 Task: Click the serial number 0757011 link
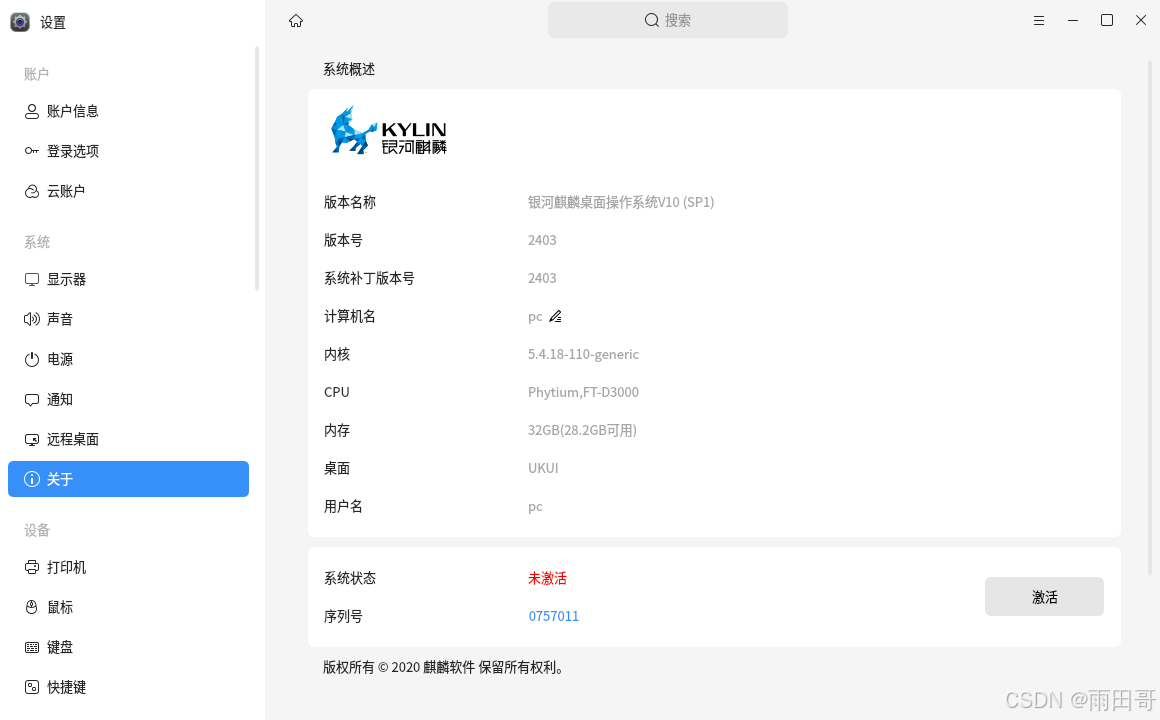pyautogui.click(x=553, y=616)
